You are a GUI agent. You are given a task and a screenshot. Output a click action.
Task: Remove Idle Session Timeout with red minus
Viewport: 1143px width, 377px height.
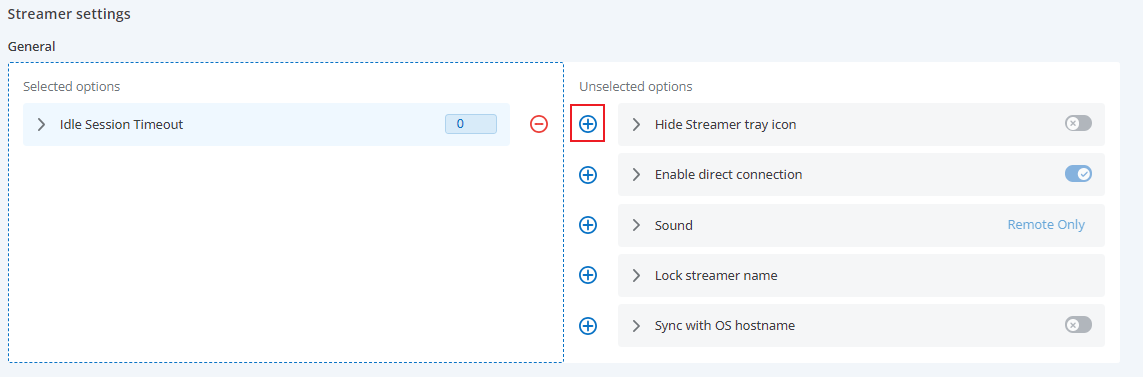tap(539, 124)
